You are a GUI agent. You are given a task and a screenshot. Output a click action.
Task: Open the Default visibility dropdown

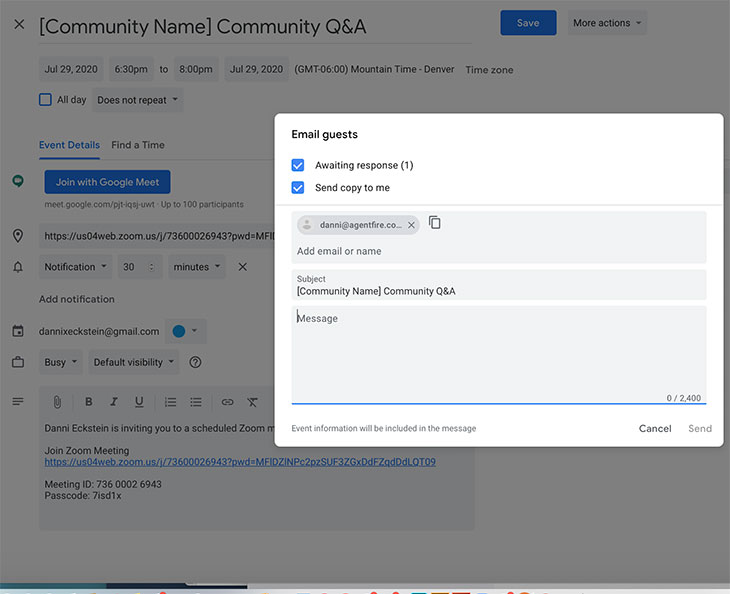(x=134, y=362)
